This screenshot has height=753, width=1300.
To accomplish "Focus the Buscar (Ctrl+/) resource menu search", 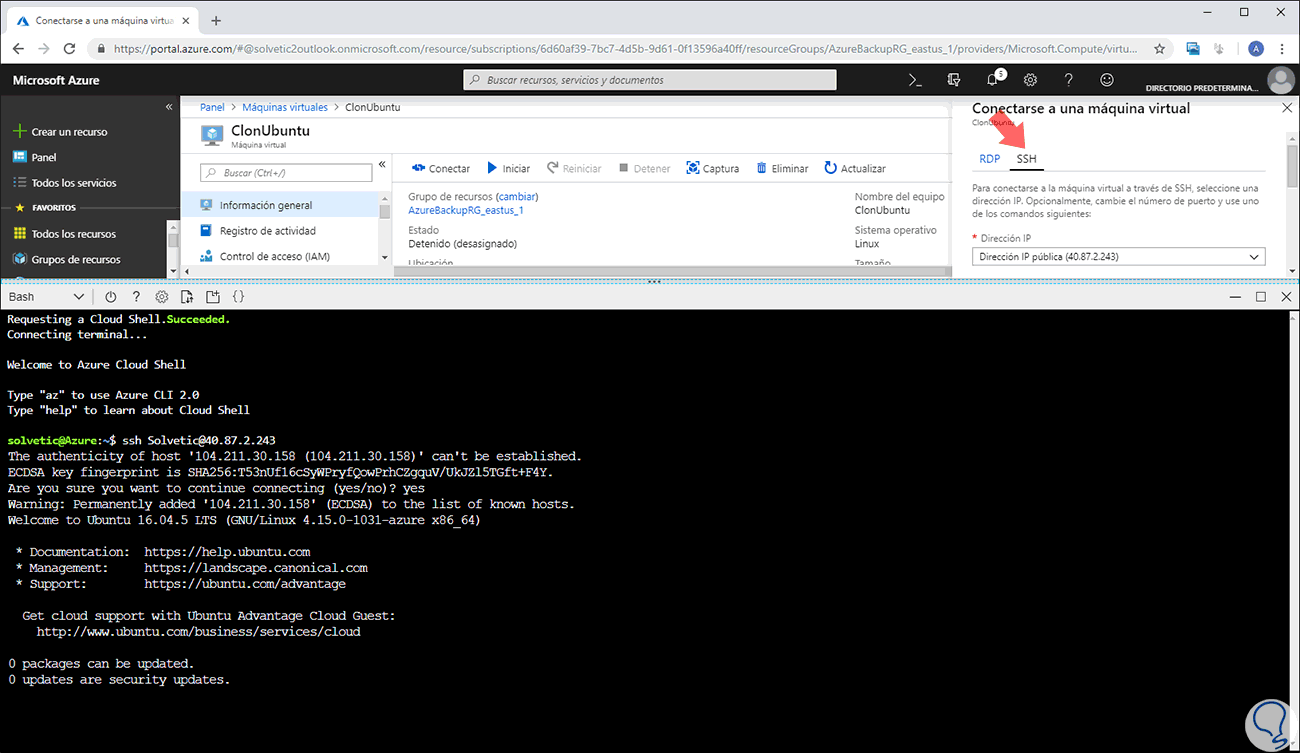I will tap(286, 173).
